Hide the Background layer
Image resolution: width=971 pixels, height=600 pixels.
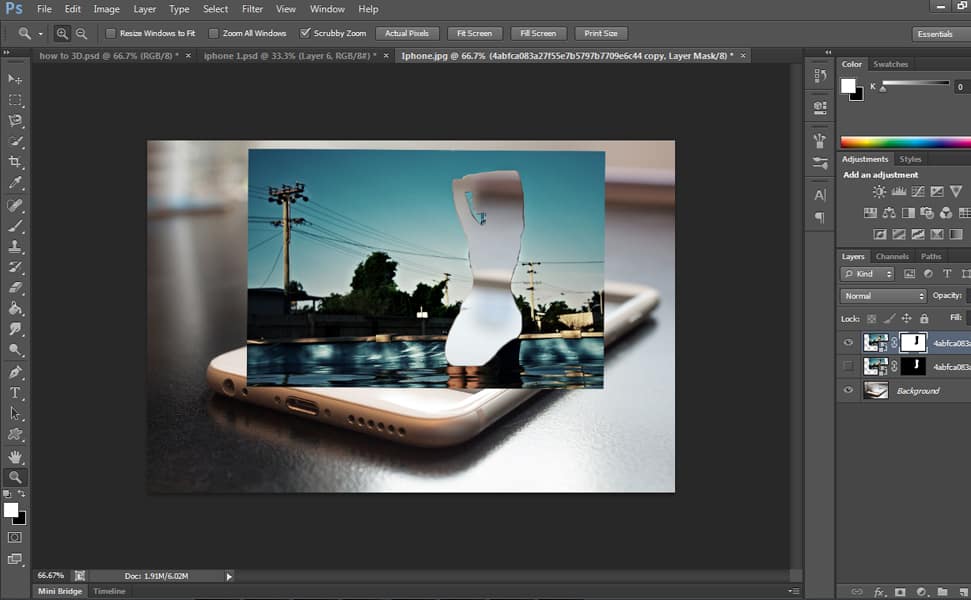848,390
